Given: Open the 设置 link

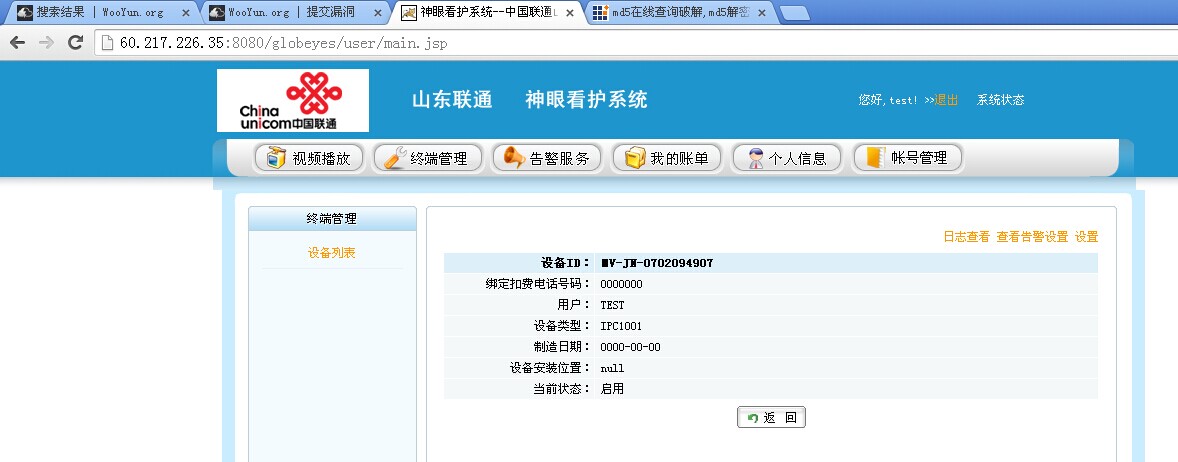Looking at the screenshot, I should (1086, 237).
